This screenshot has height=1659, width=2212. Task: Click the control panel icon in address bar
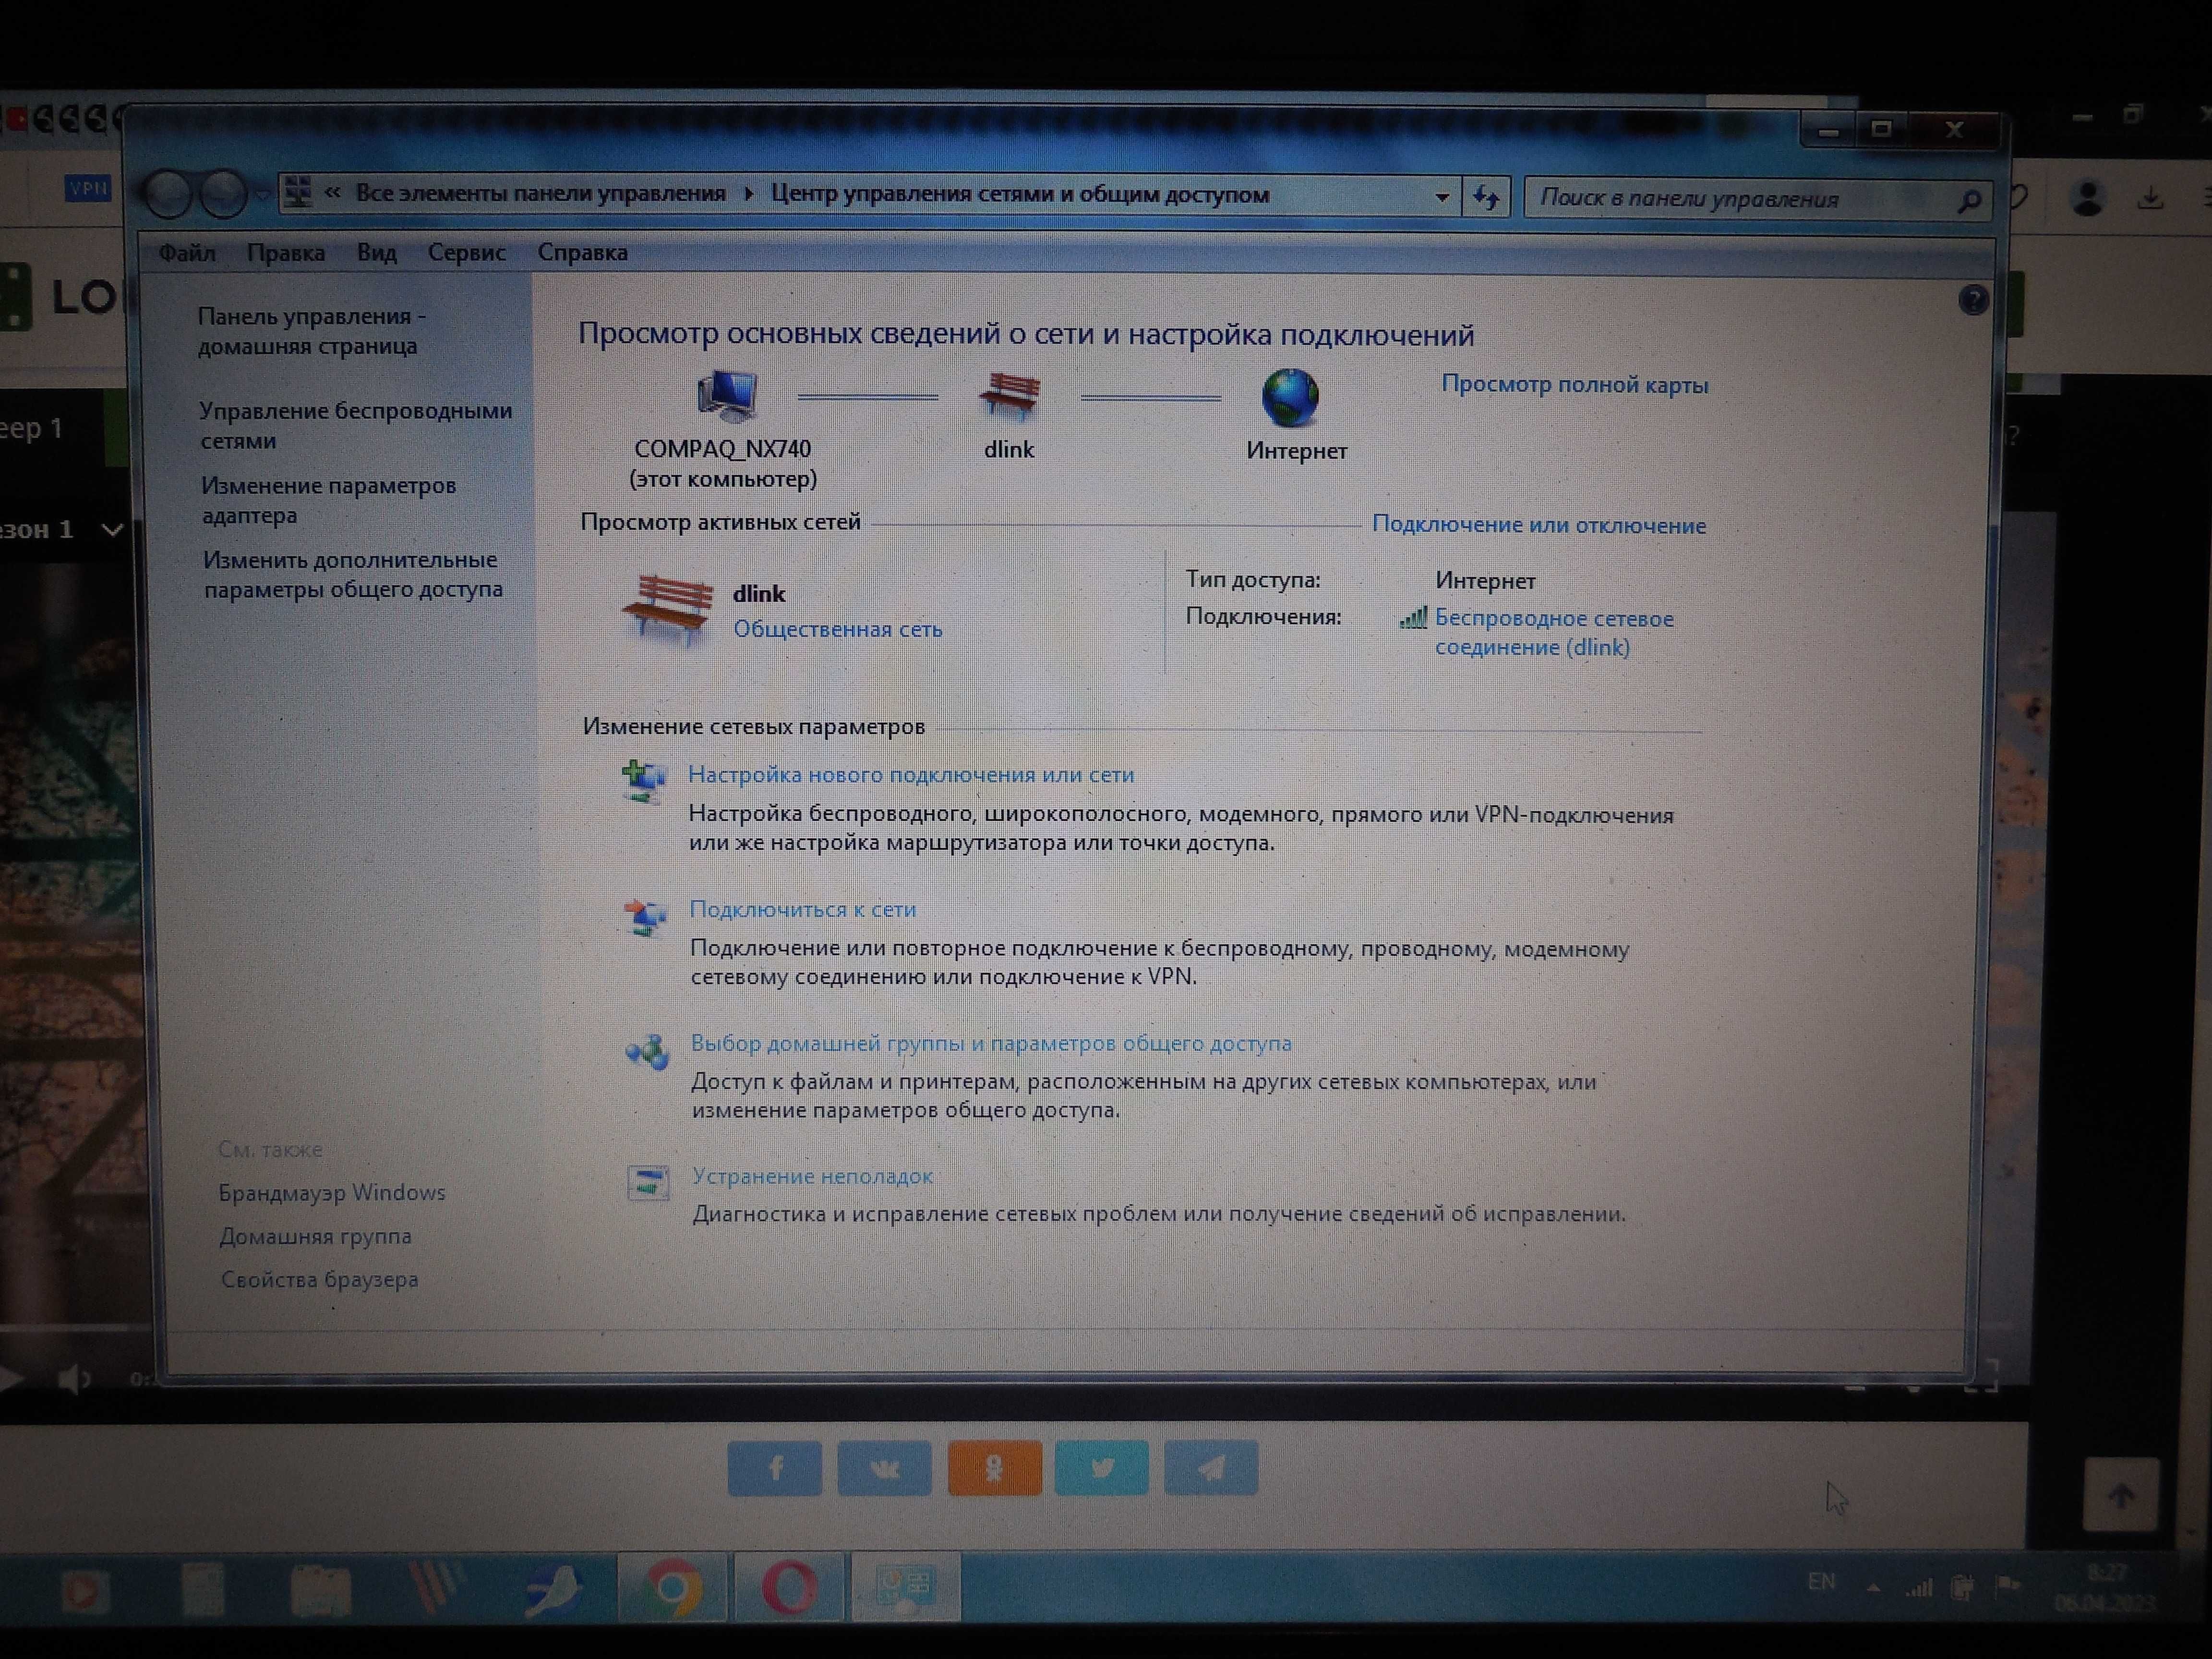pyautogui.click(x=299, y=192)
